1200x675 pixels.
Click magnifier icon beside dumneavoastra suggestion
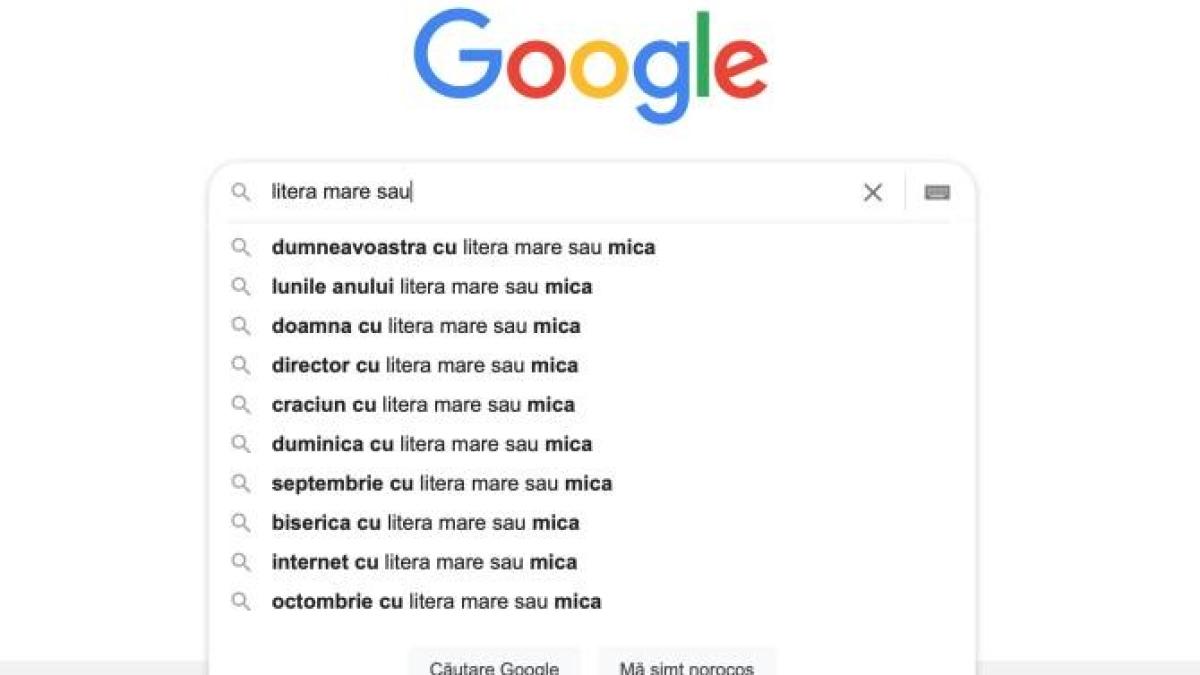(241, 247)
